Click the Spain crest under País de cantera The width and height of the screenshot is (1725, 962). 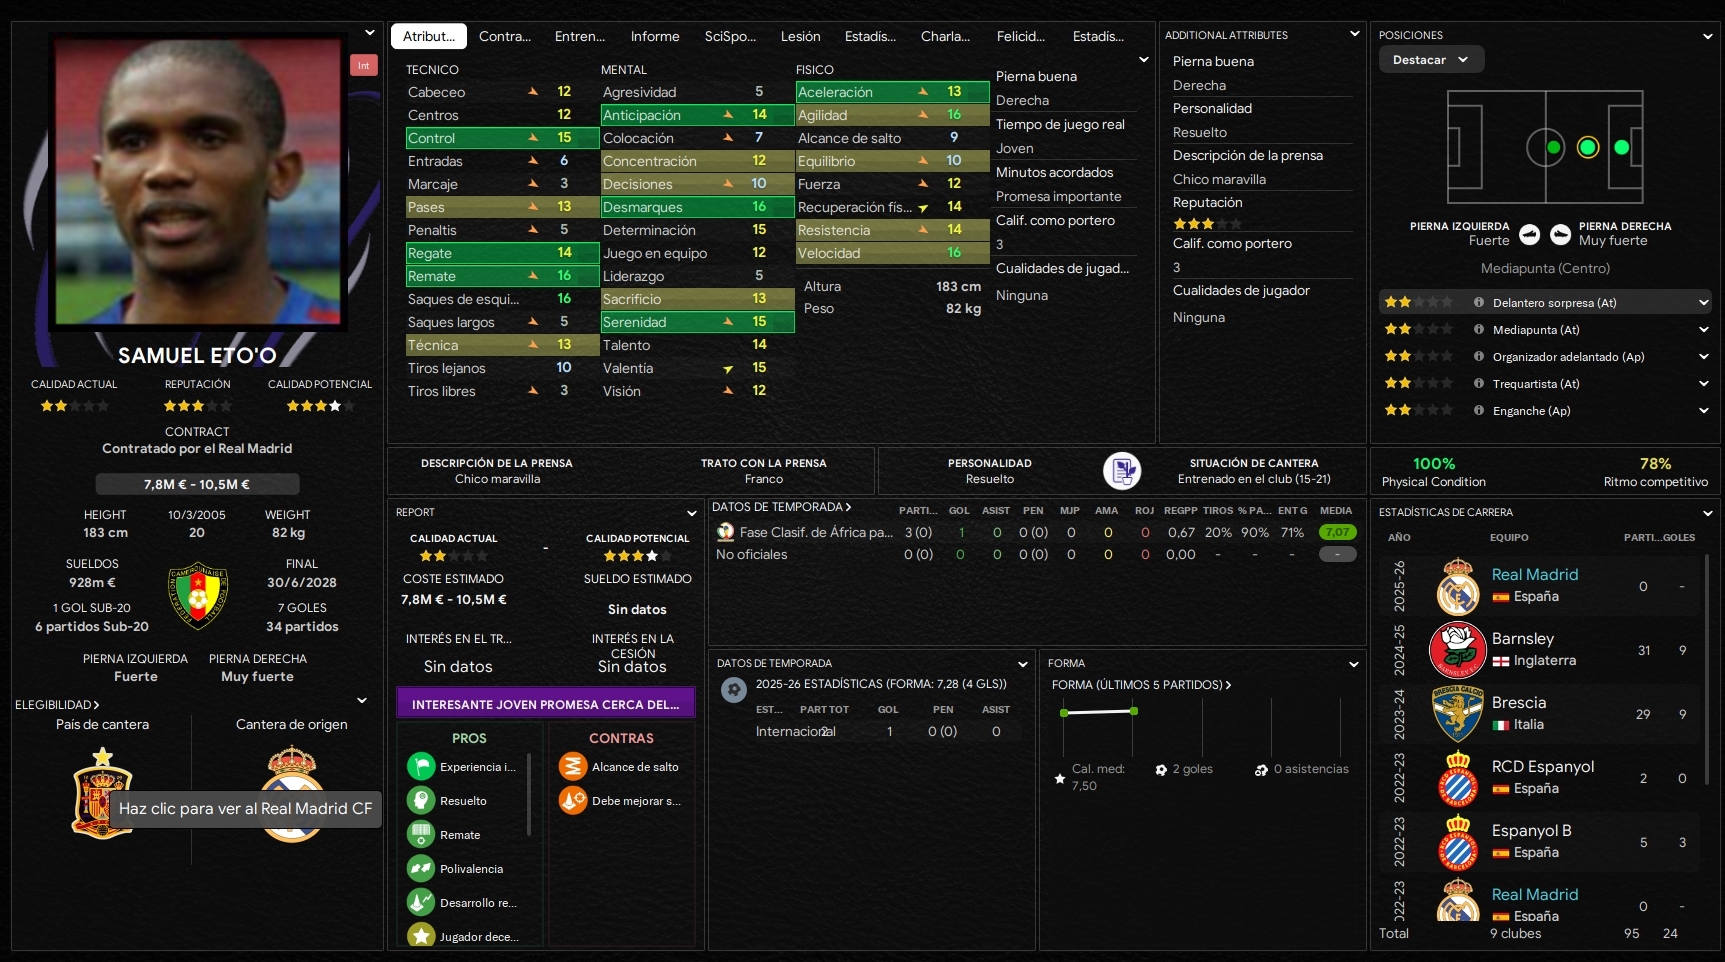click(x=102, y=794)
